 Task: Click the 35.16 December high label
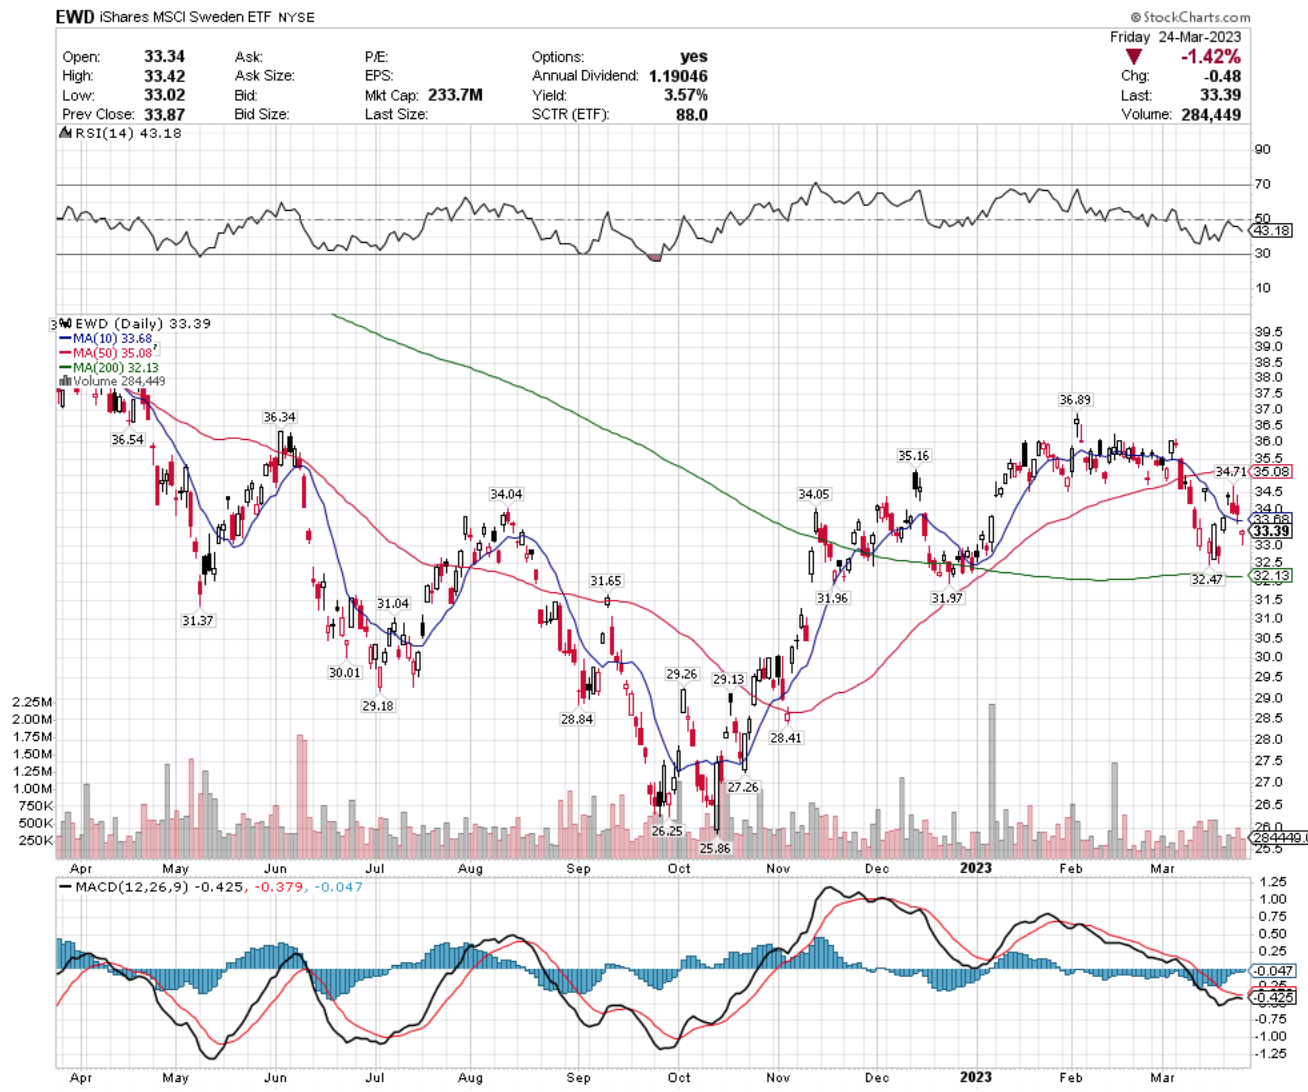tap(913, 456)
